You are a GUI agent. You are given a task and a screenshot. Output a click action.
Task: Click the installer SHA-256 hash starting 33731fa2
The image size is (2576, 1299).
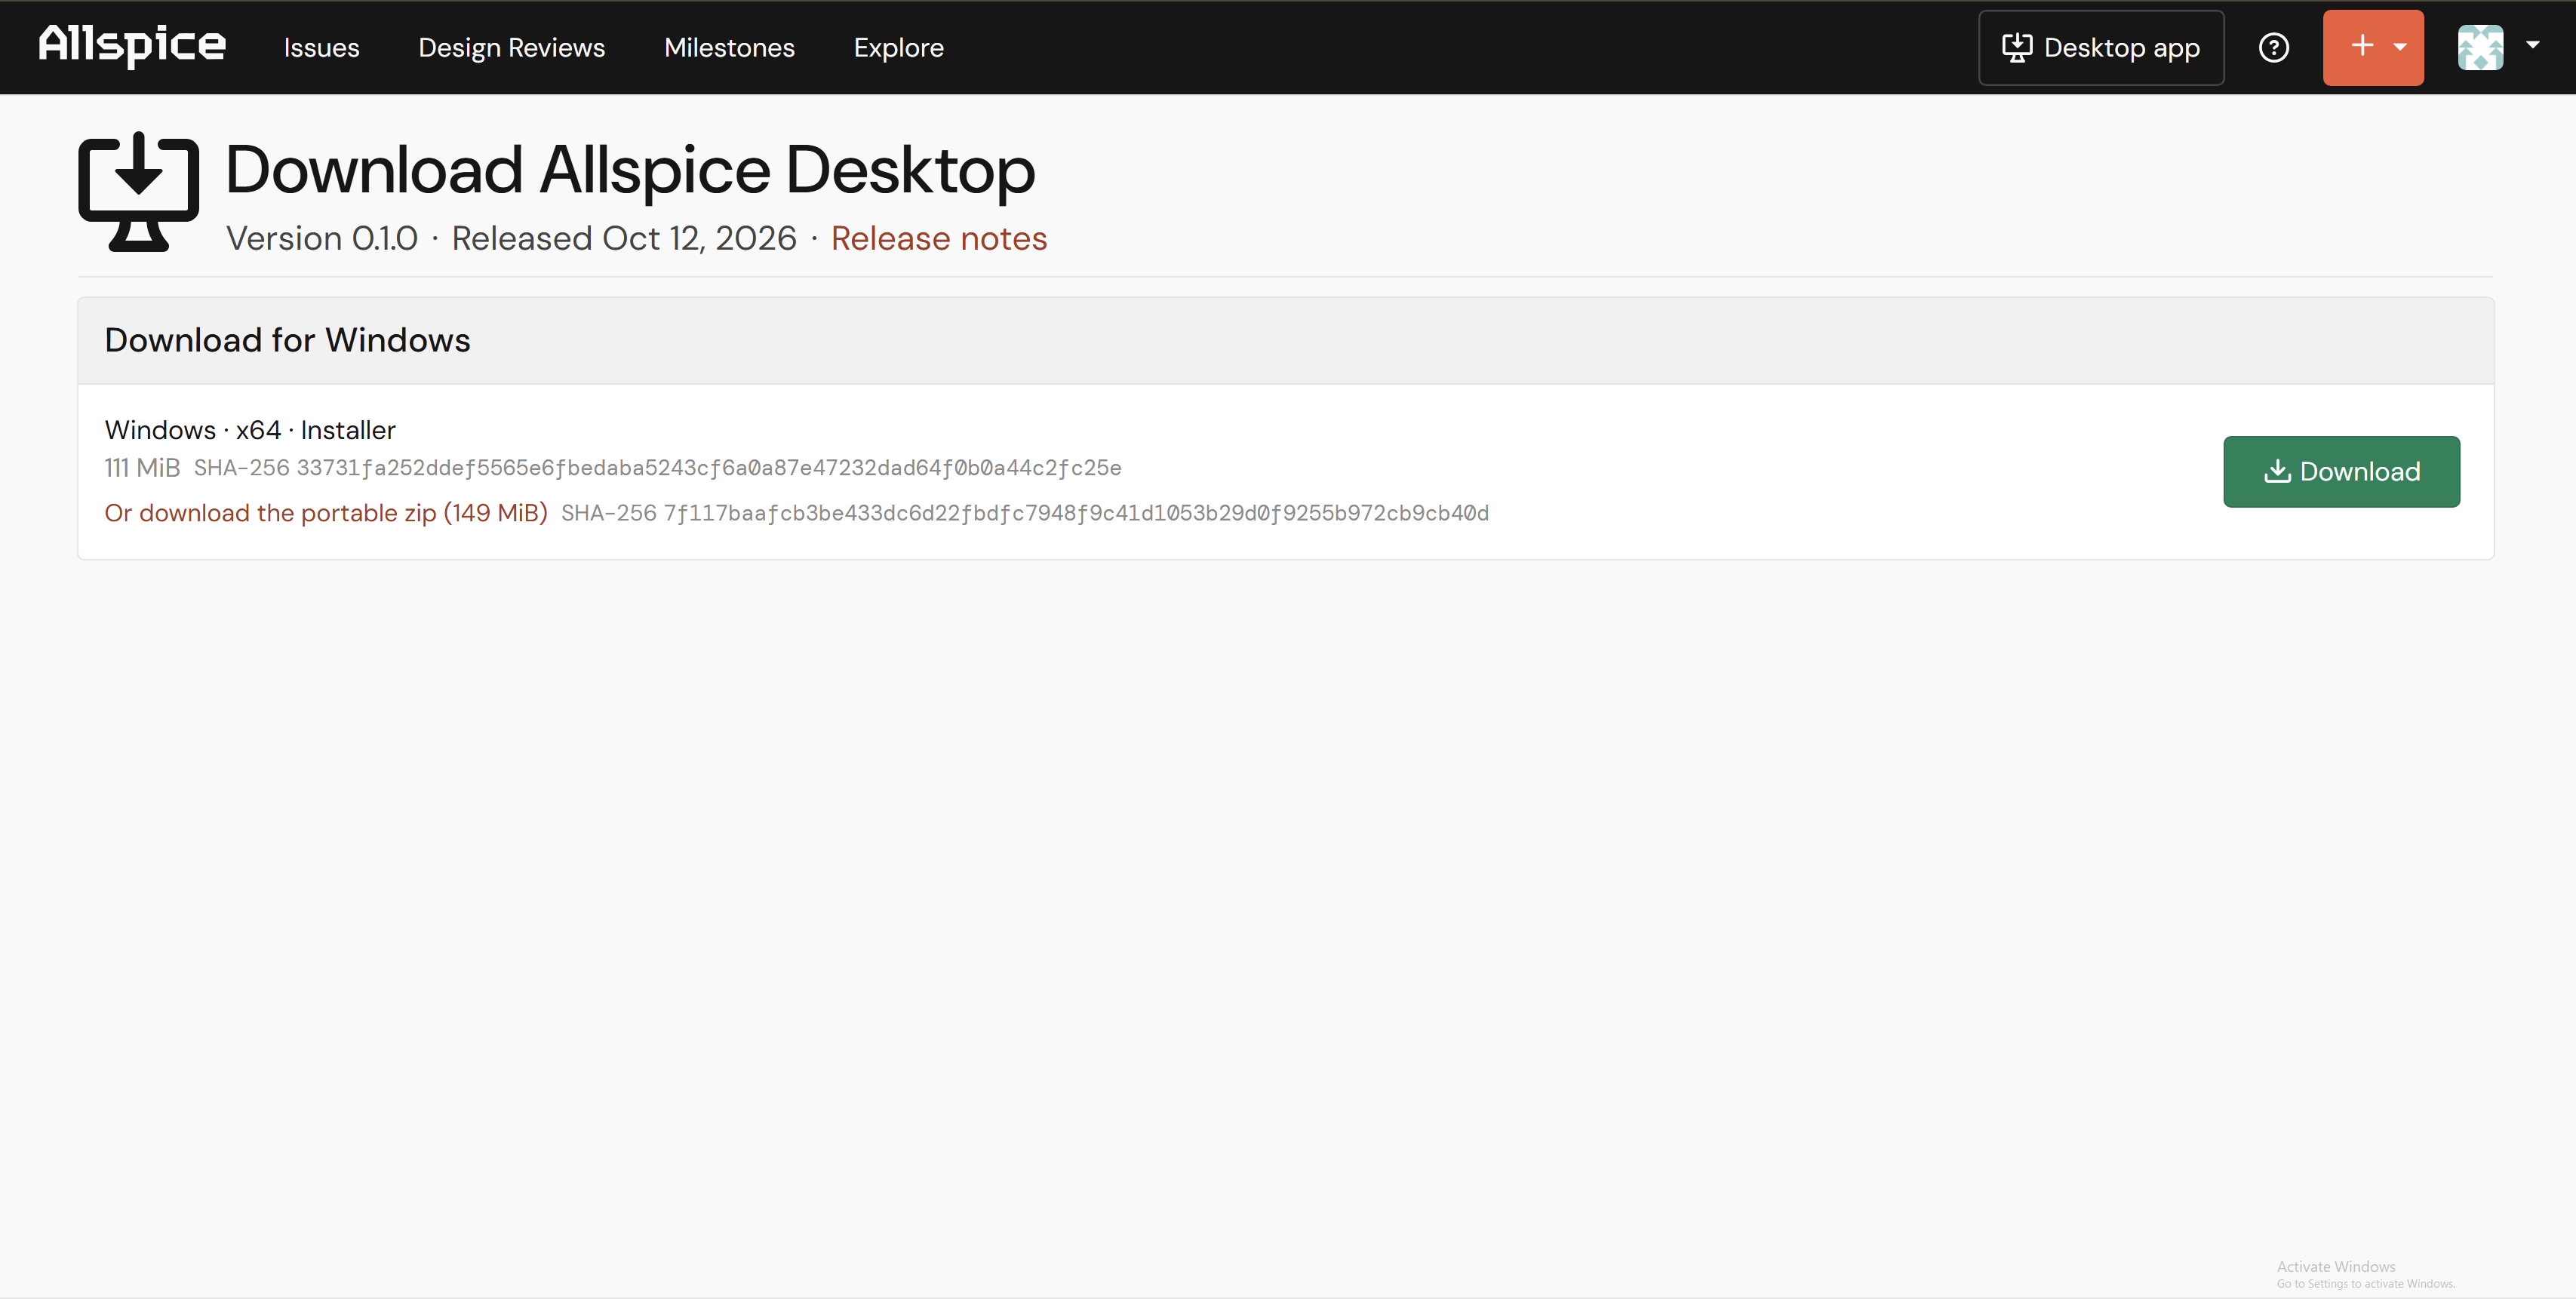tap(708, 468)
